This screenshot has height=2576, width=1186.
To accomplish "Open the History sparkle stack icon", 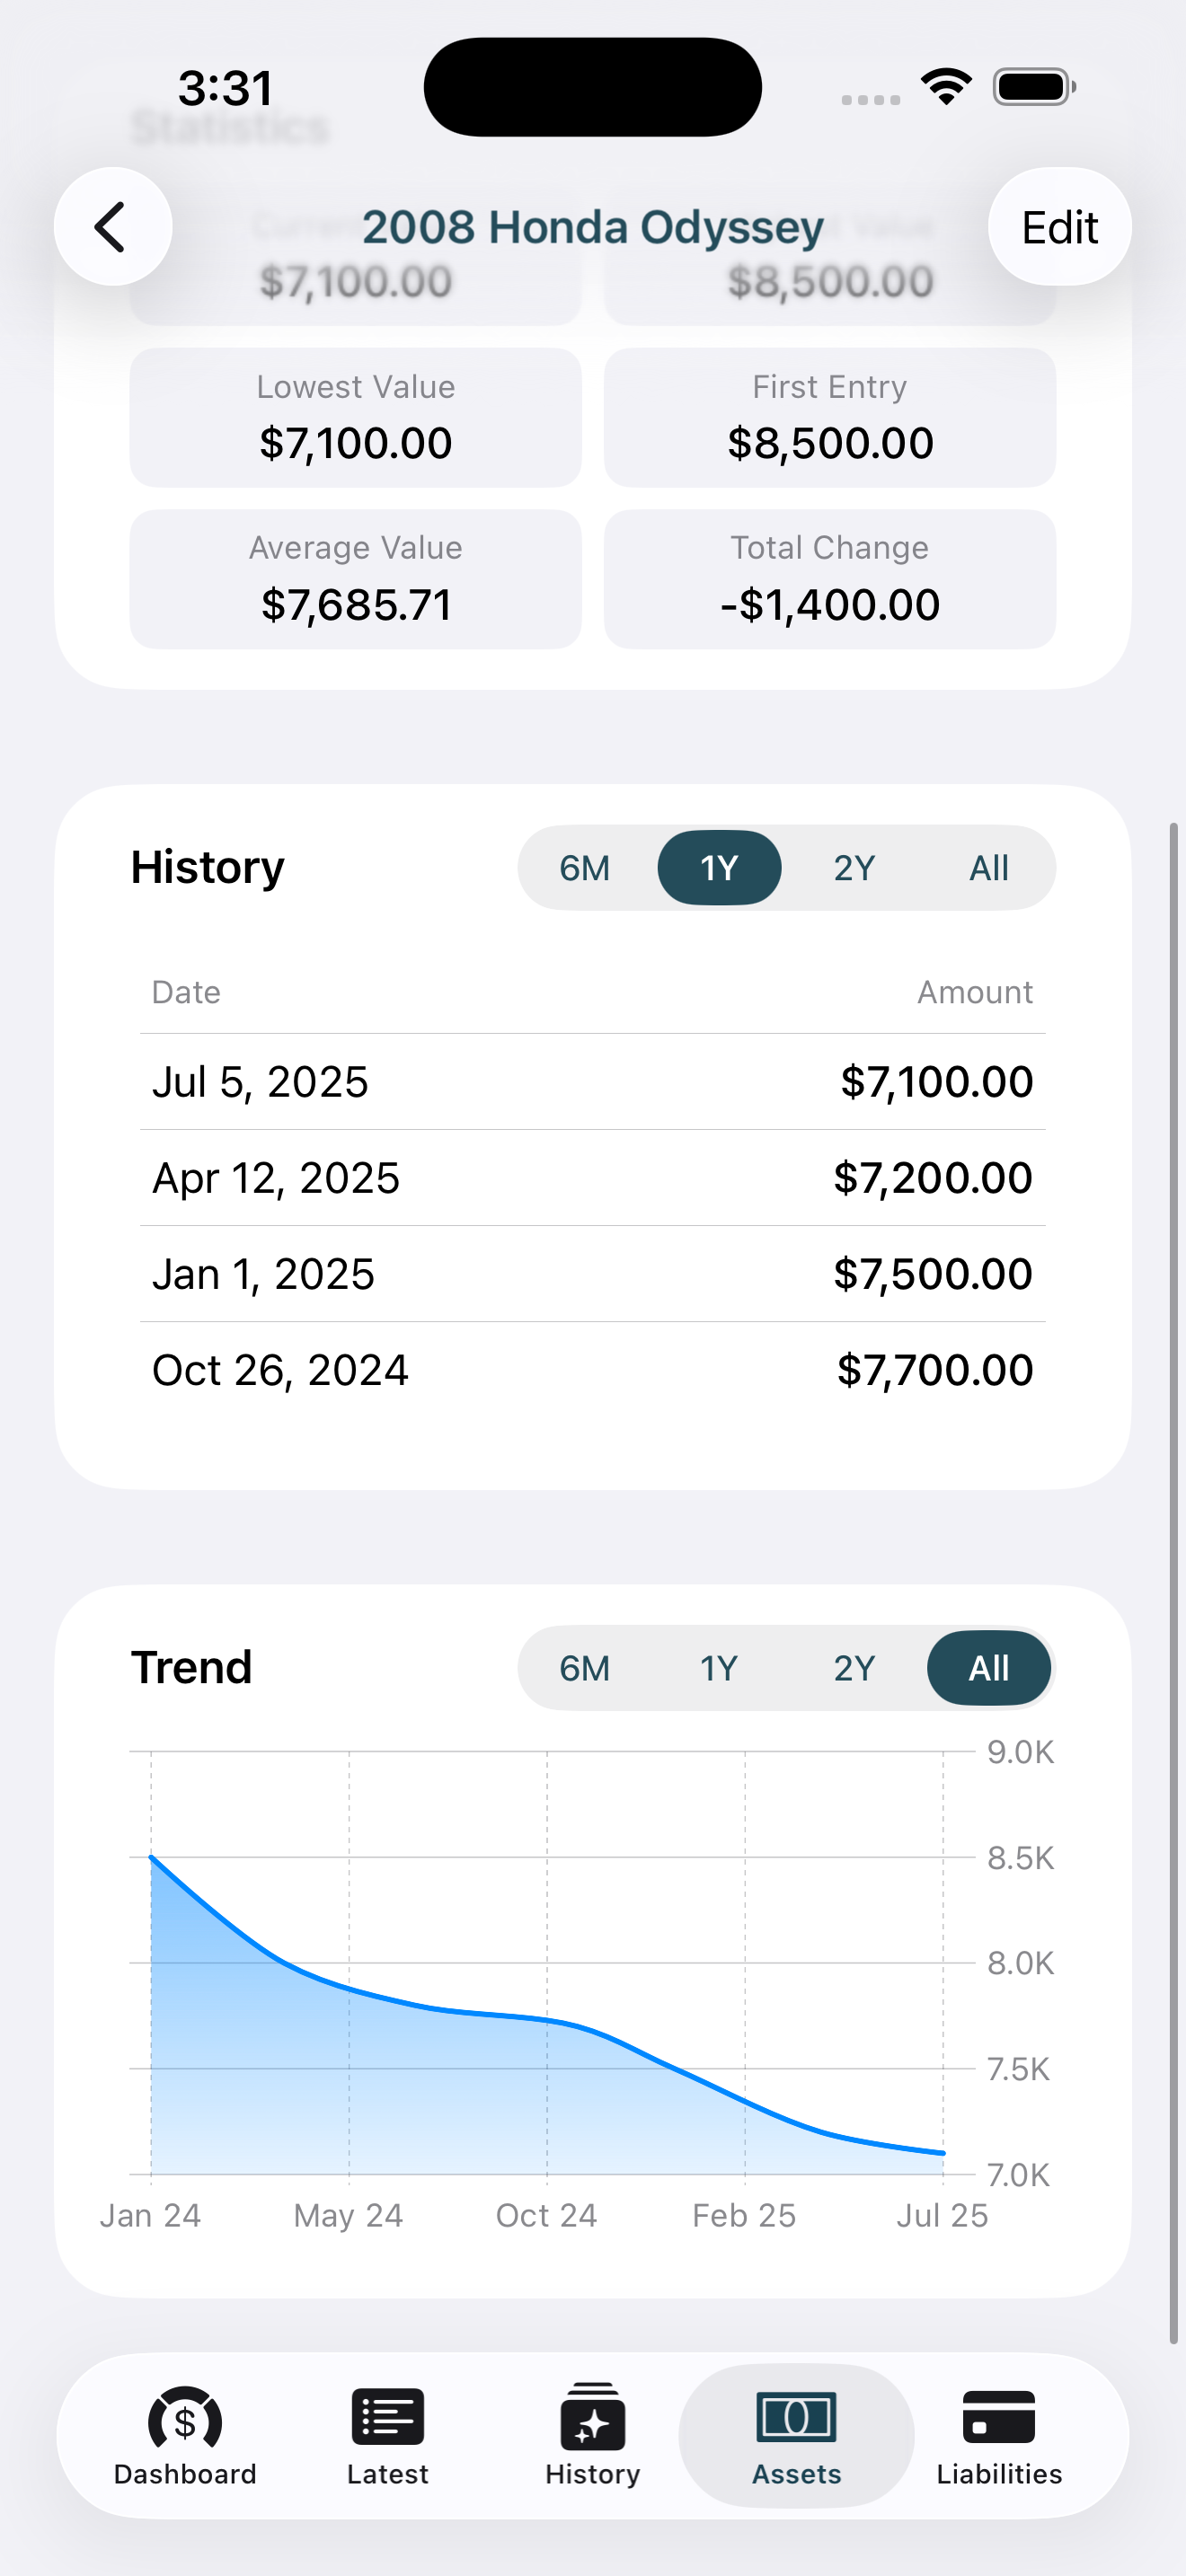I will point(592,2420).
